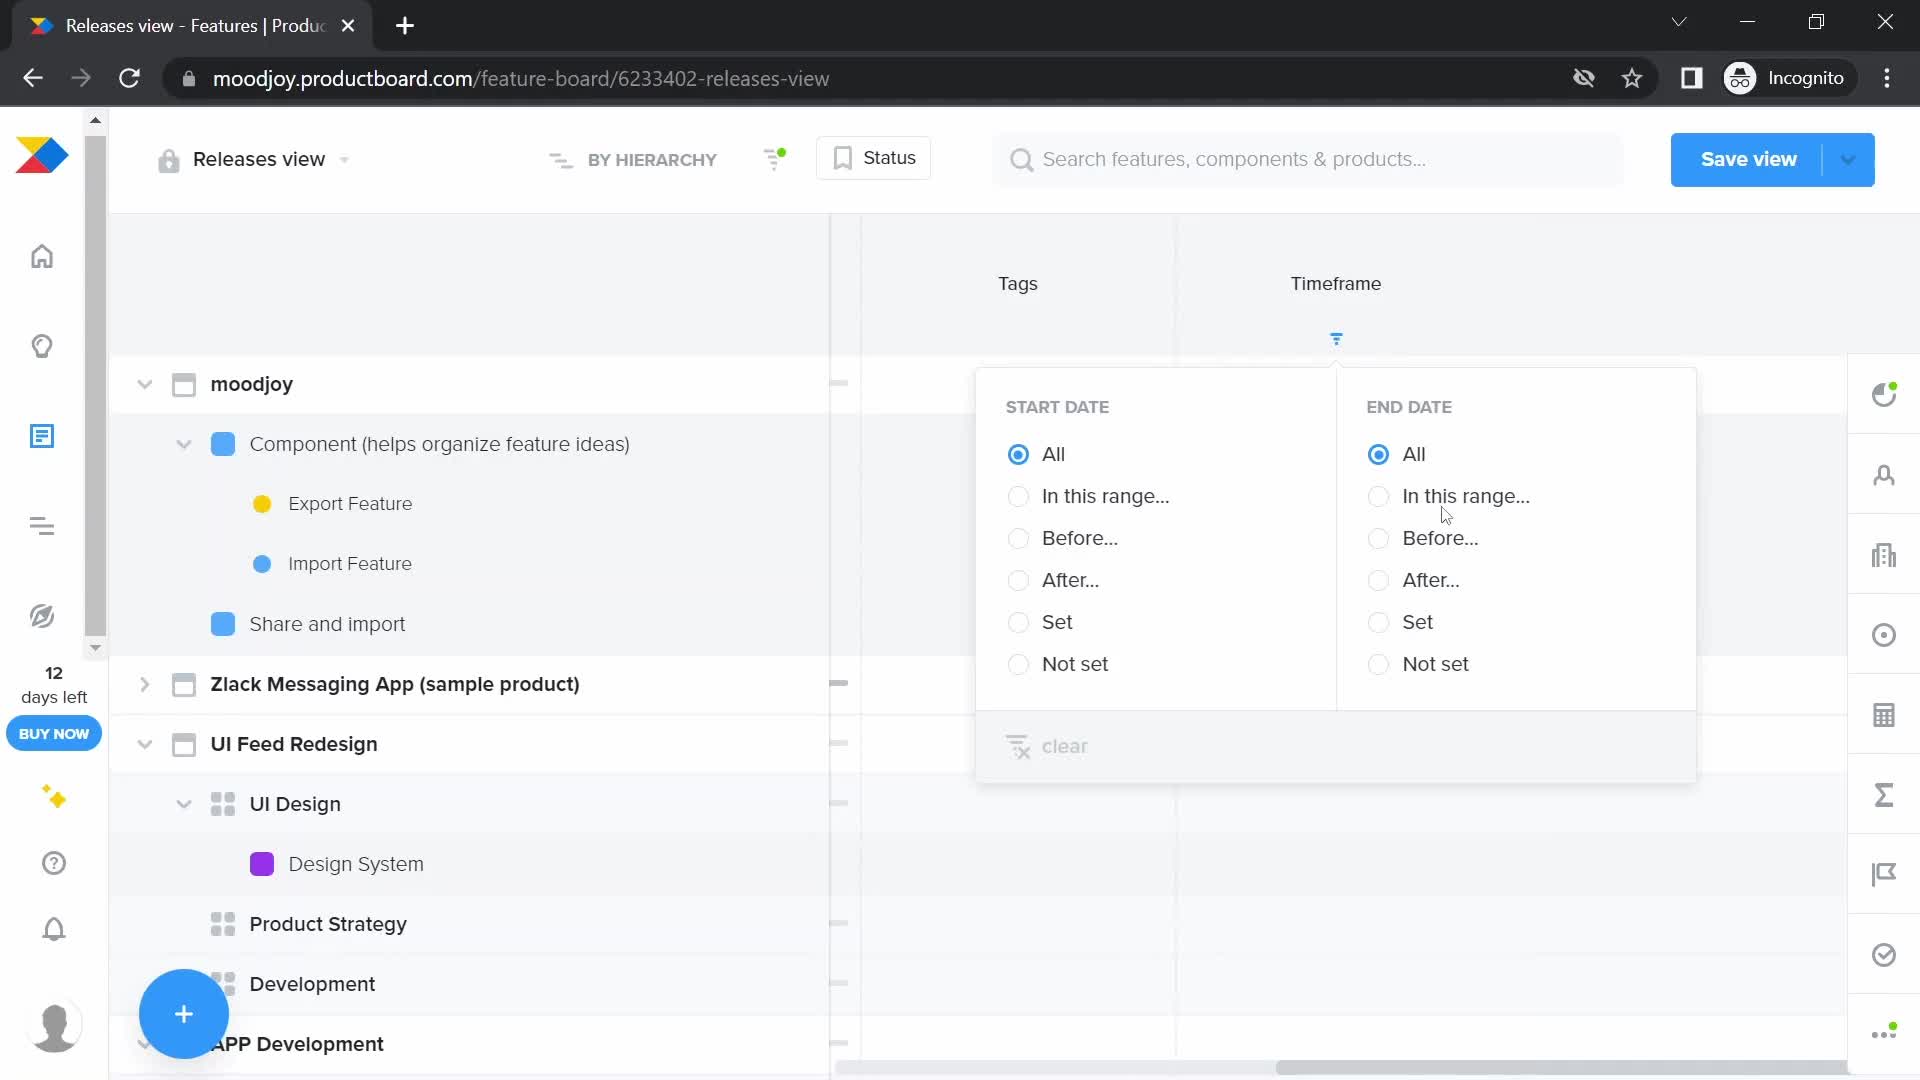Bookmark this page with the star icon
Viewport: 1920px width, 1080px height.
[x=1632, y=78]
